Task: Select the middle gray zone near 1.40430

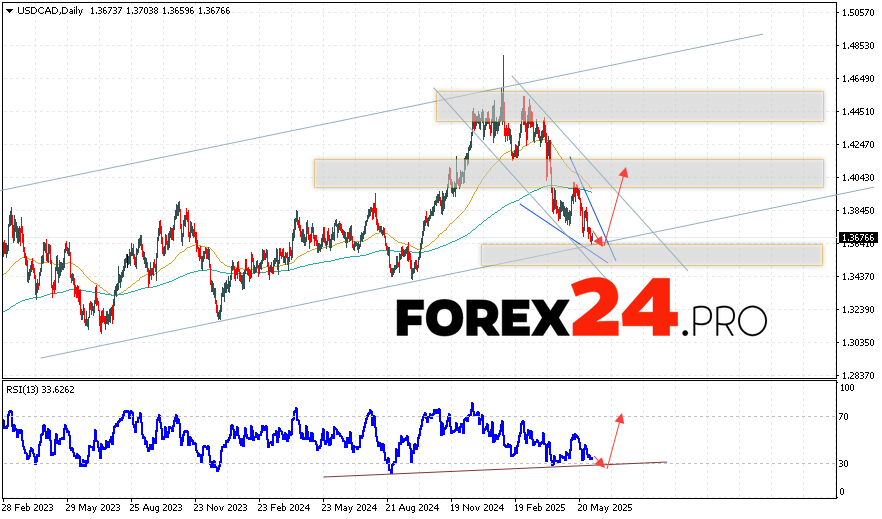Action: pyautogui.click(x=568, y=173)
